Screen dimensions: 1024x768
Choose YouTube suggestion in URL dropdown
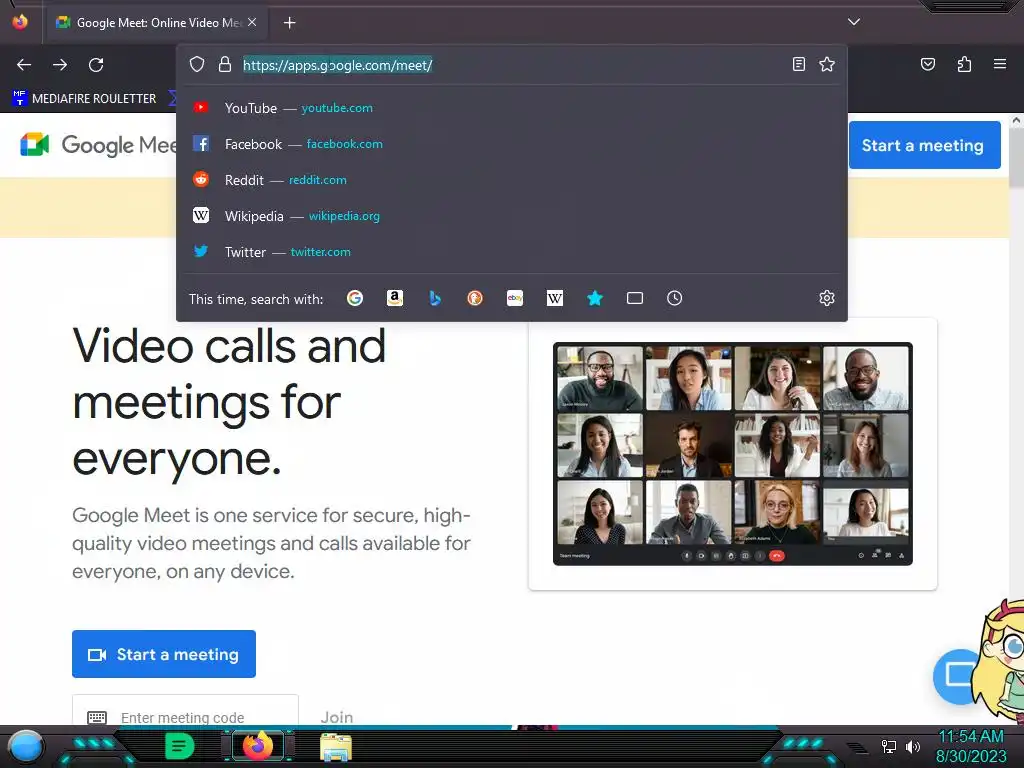[512, 108]
